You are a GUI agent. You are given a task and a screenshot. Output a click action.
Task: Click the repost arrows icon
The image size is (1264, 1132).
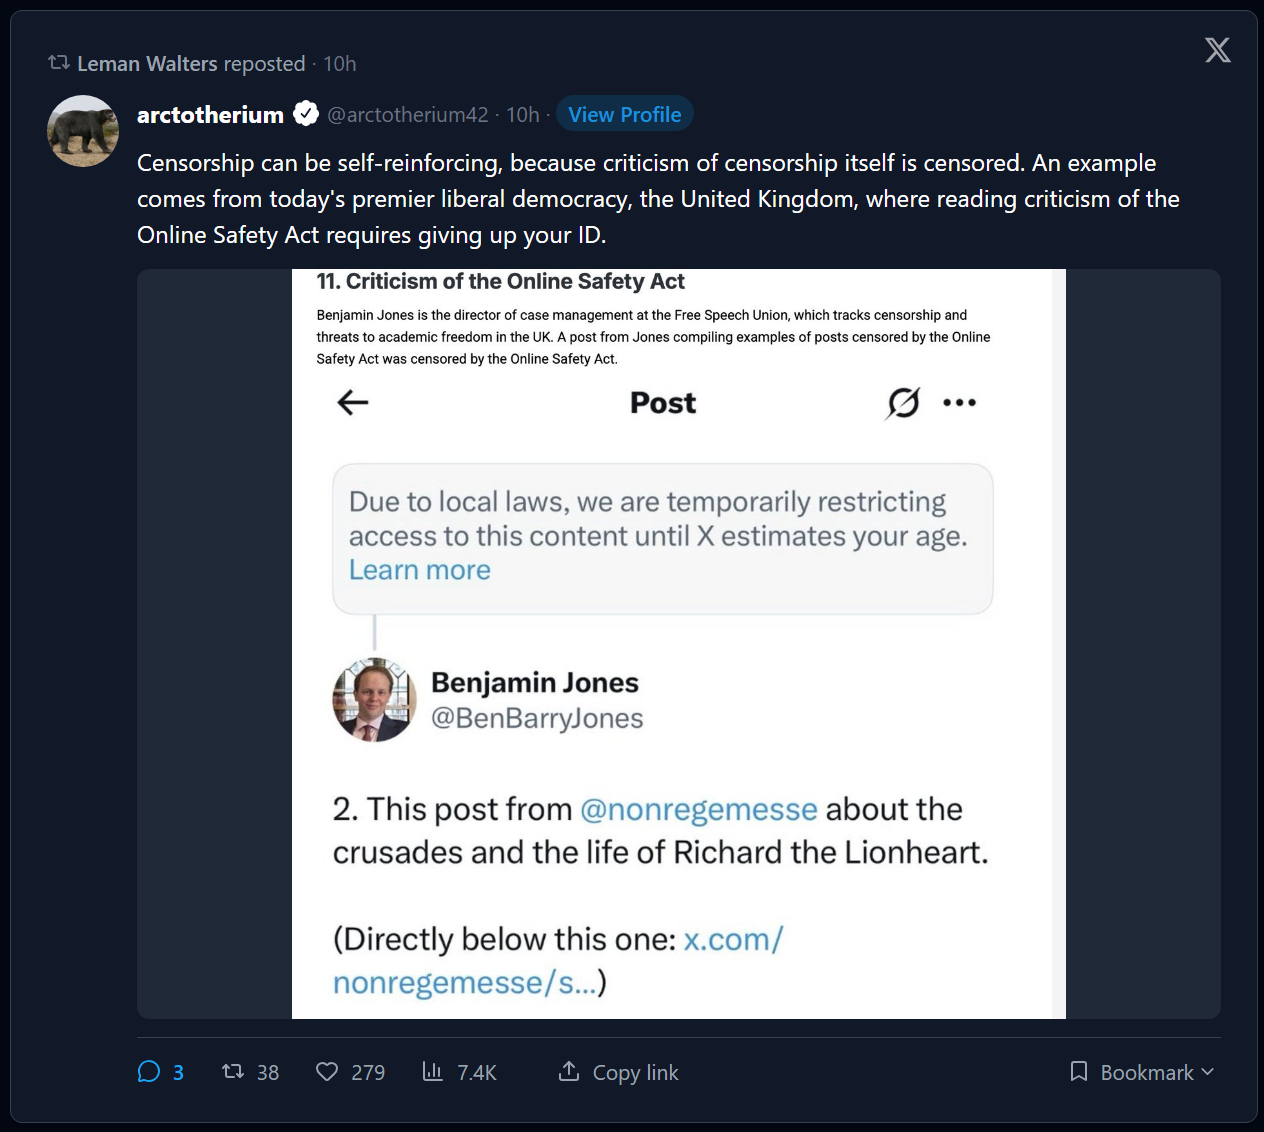[x=233, y=1072]
